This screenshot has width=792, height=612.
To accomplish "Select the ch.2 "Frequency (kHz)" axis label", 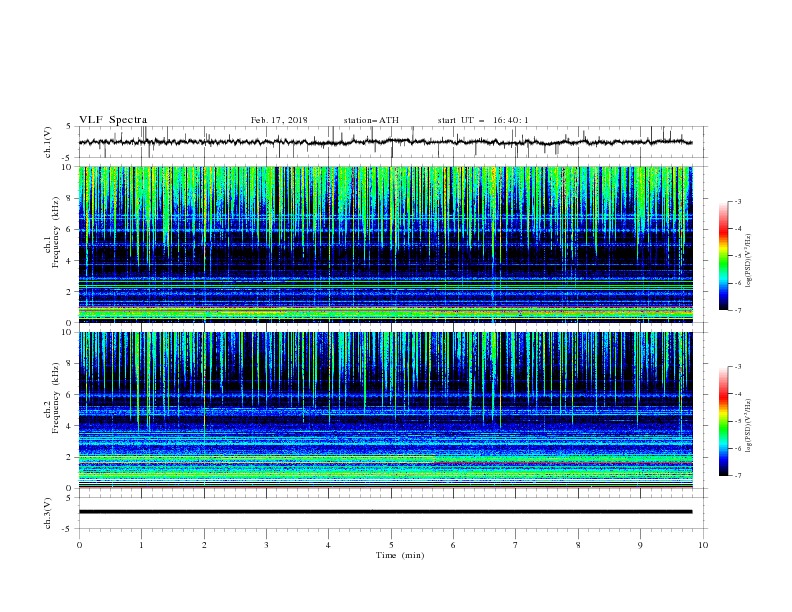I will click(56, 398).
